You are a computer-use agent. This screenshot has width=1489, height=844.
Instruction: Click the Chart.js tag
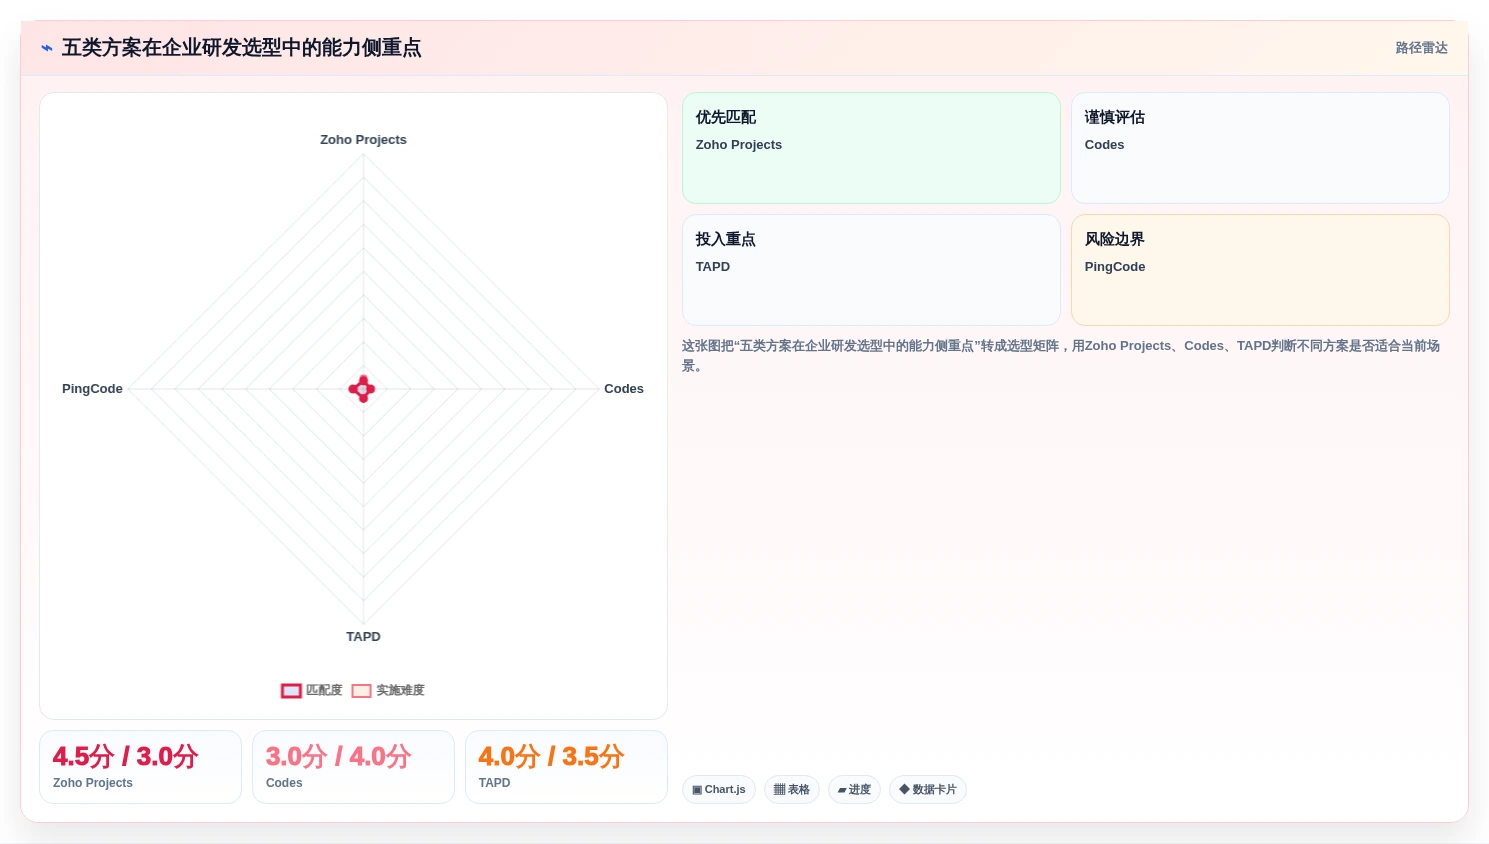[719, 789]
